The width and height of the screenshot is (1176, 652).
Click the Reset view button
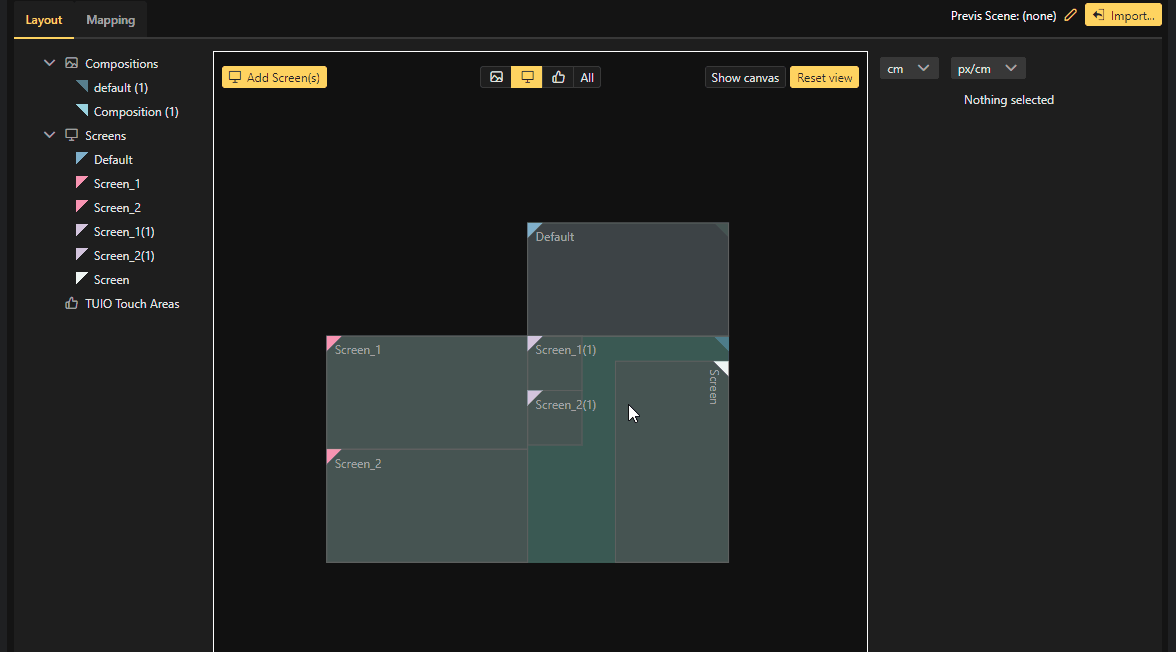(x=824, y=77)
